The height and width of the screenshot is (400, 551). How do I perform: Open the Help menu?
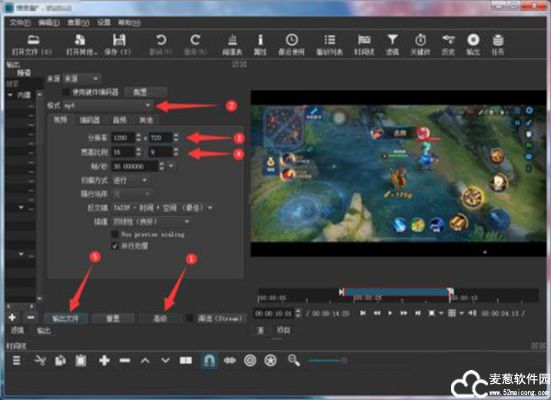click(129, 22)
